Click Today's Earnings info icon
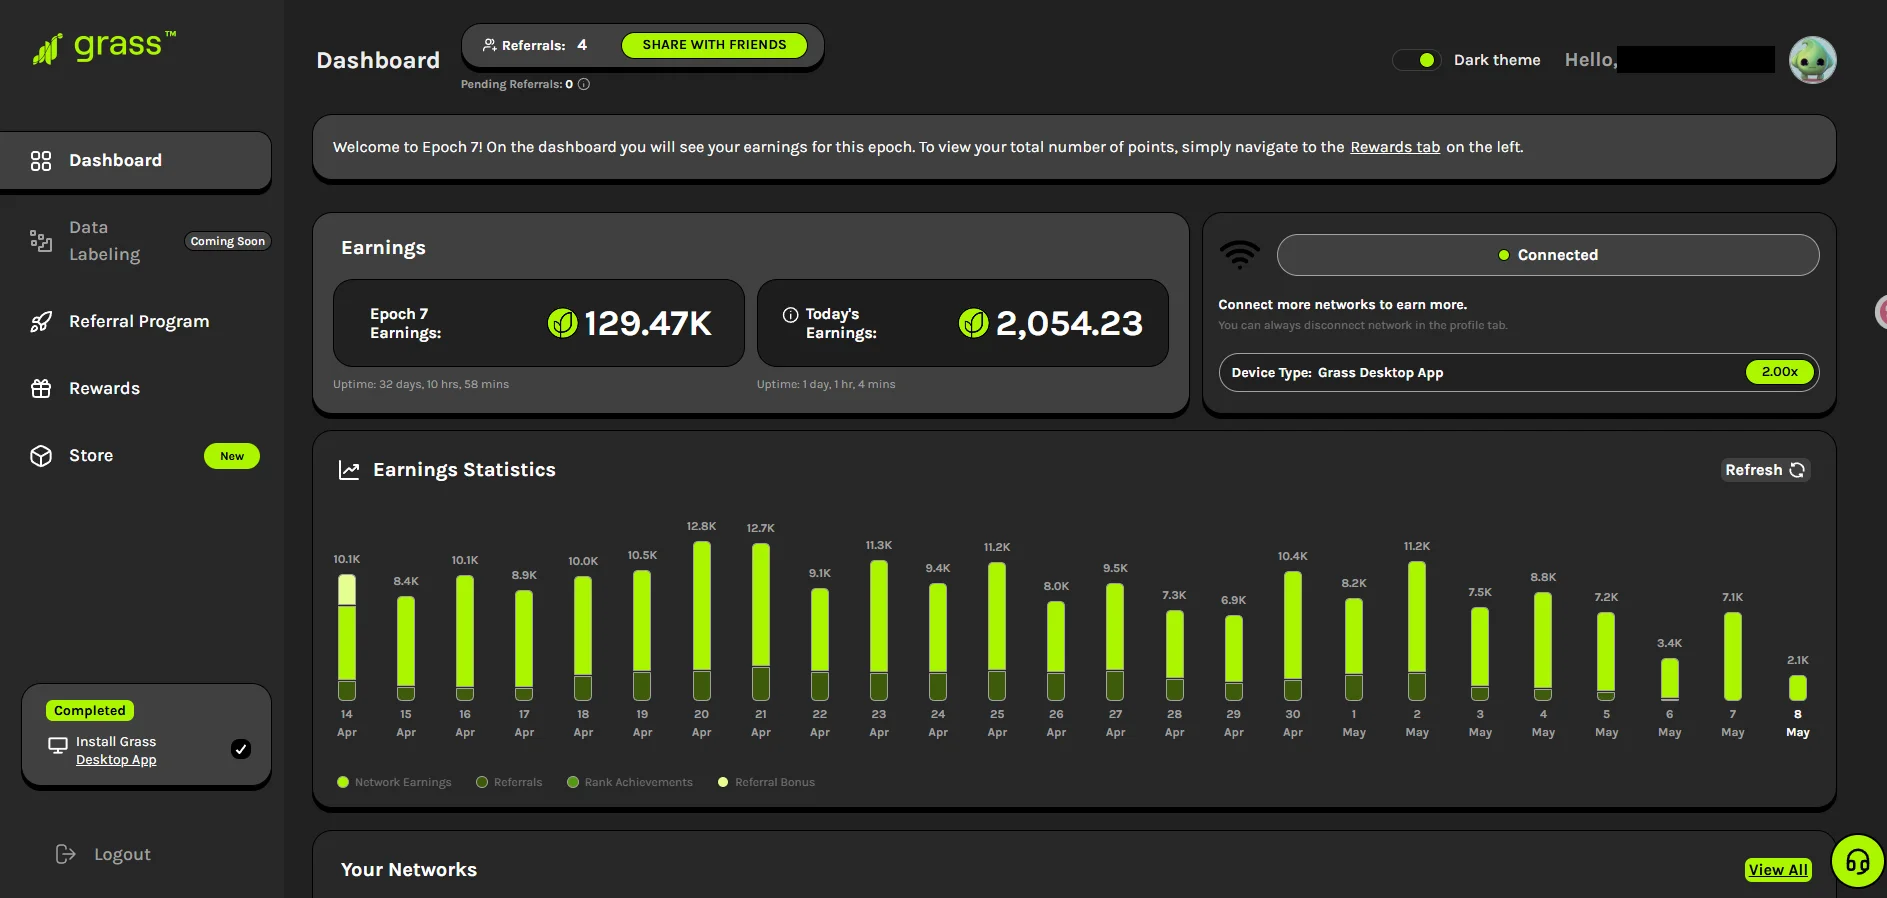 point(790,314)
